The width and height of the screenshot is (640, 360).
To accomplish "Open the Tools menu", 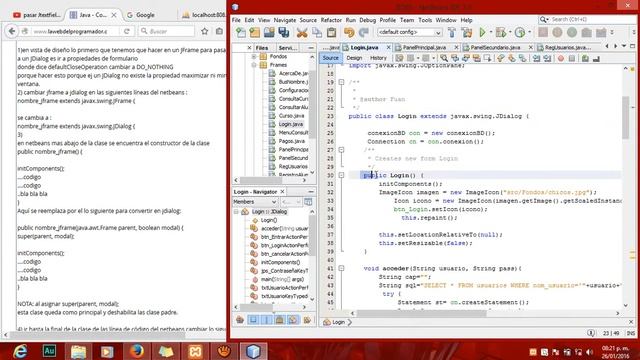I will coord(425,20).
